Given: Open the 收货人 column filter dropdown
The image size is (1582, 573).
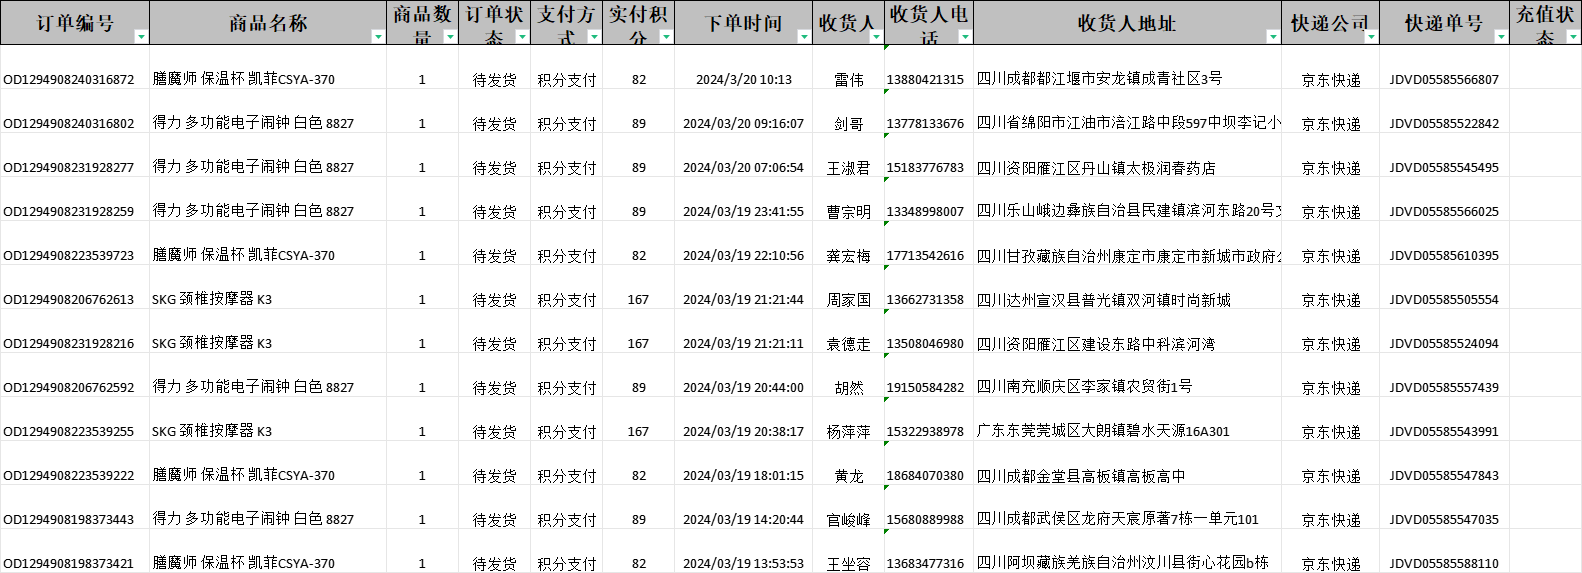Looking at the screenshot, I should [876, 37].
